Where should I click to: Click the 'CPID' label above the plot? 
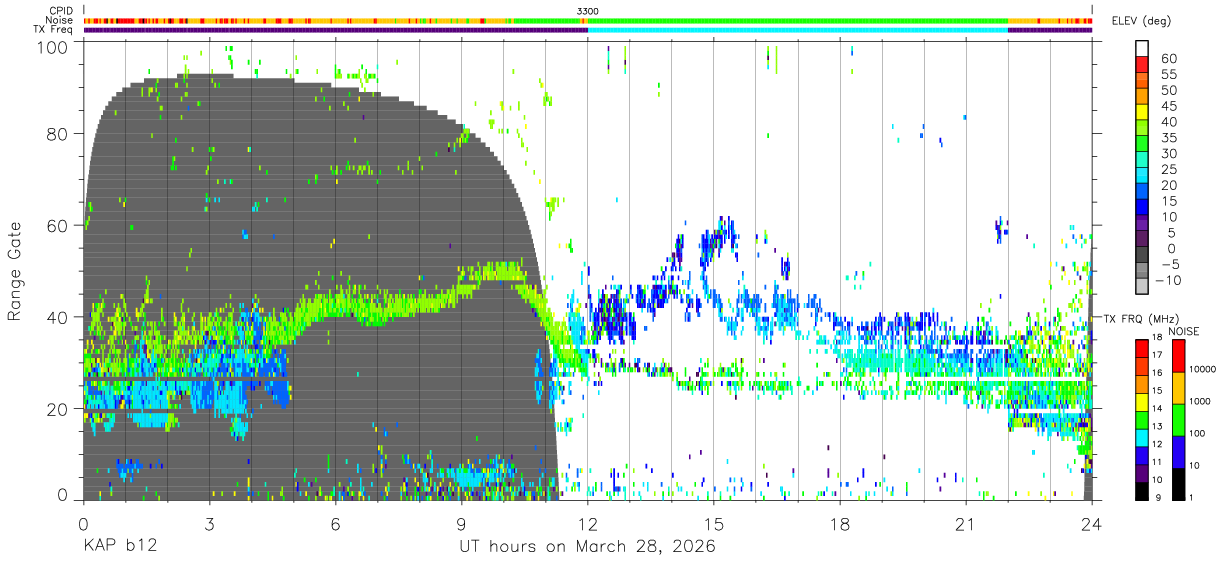click(60, 11)
